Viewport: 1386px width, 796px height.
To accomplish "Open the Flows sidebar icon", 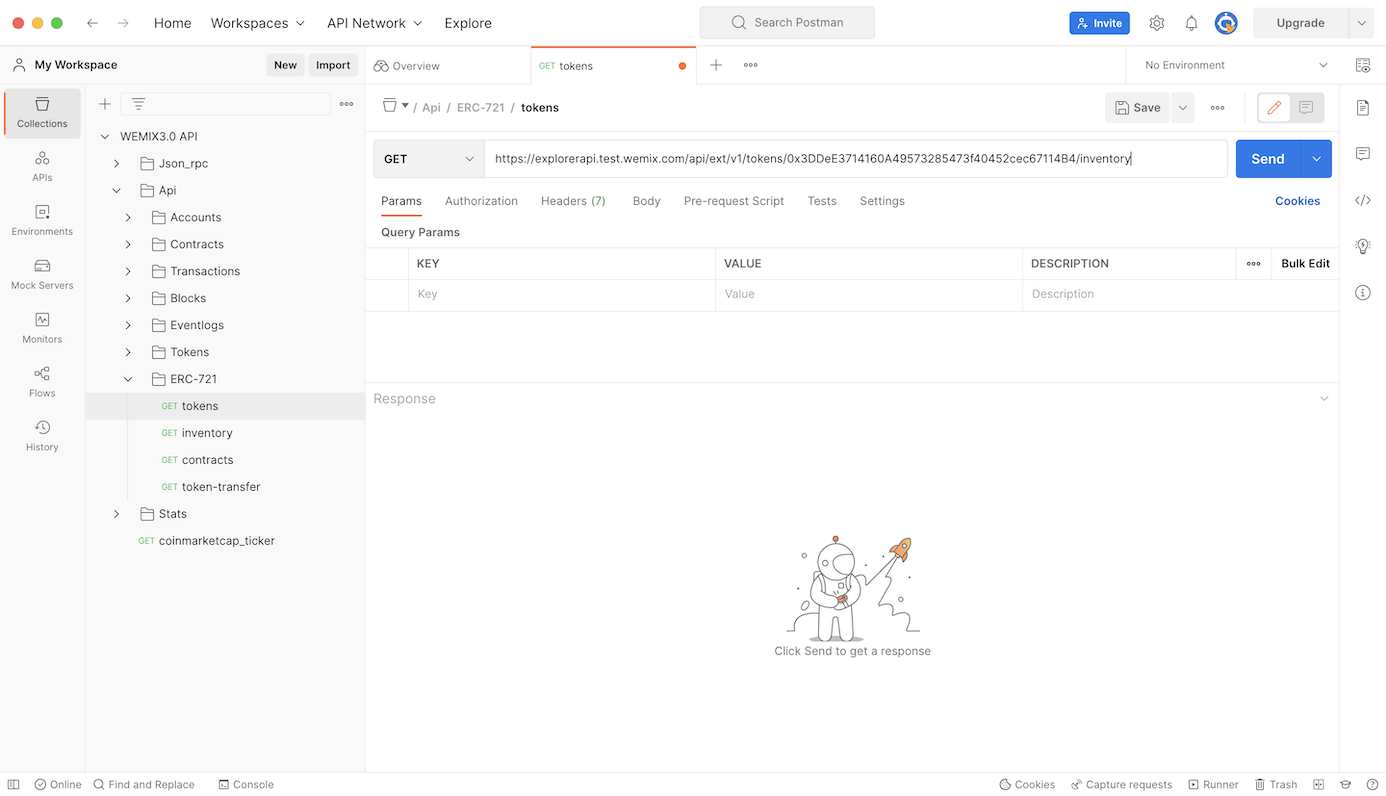I will click(42, 382).
